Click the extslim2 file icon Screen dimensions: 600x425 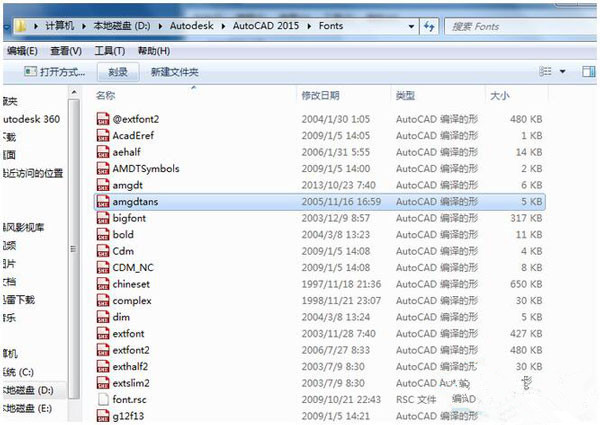coord(103,383)
